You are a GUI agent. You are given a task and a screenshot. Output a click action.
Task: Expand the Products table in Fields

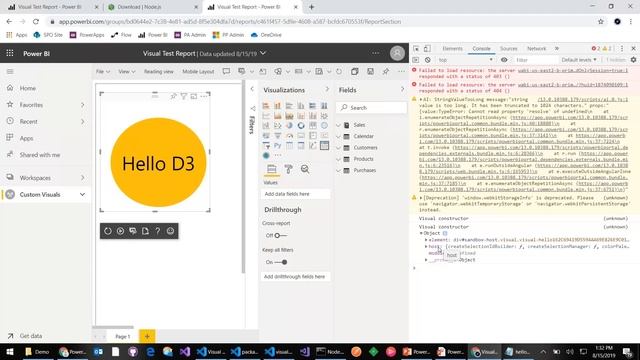[338, 159]
